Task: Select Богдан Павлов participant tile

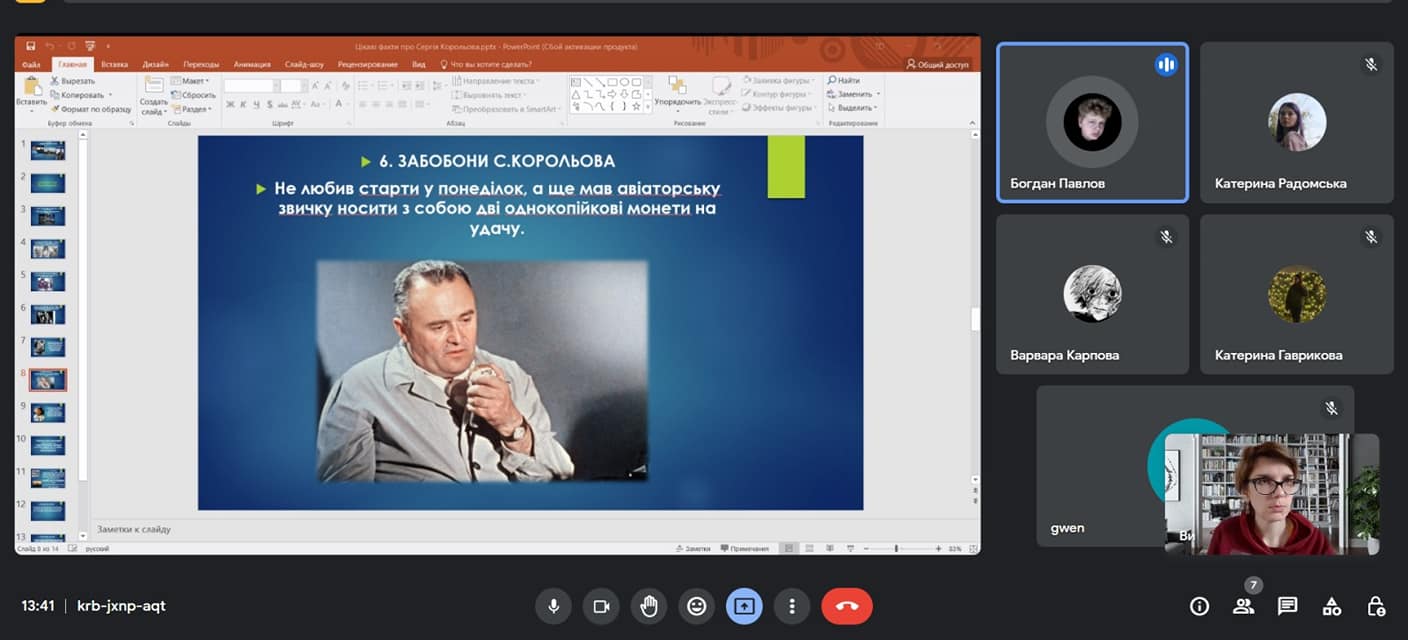Action: 1092,123
